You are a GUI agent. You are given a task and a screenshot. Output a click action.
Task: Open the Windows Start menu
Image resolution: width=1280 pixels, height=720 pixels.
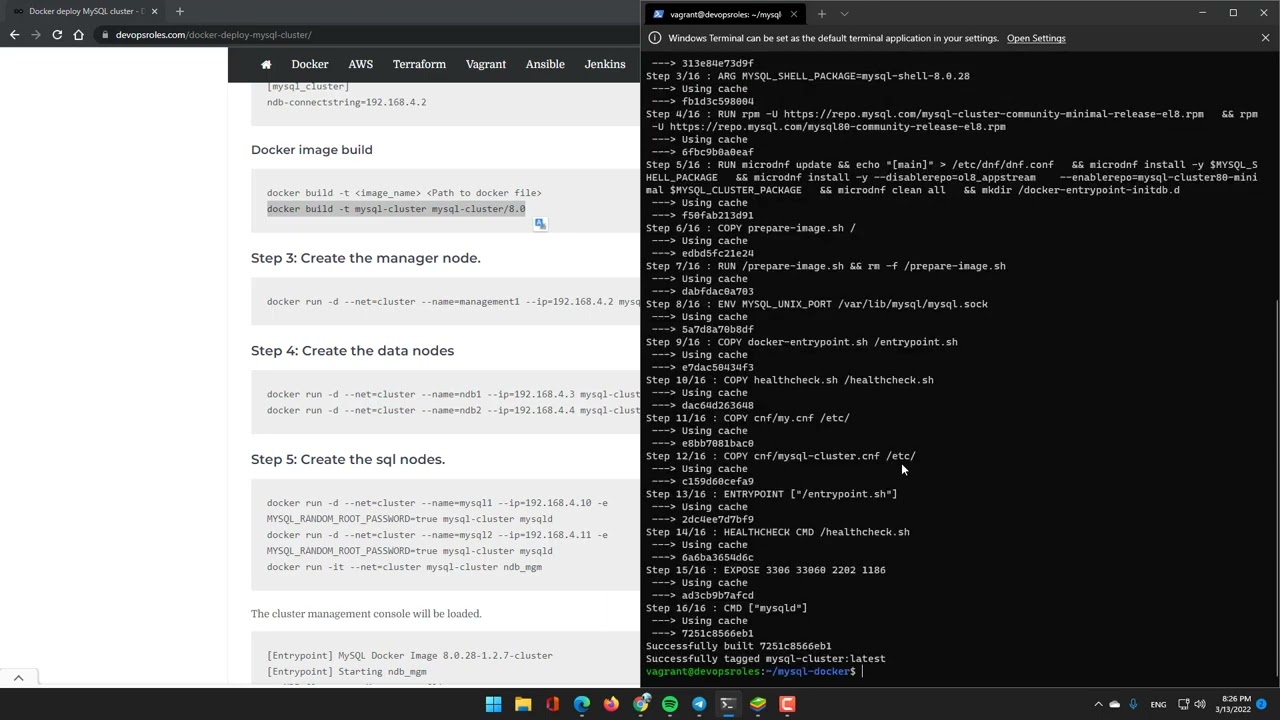(493, 704)
